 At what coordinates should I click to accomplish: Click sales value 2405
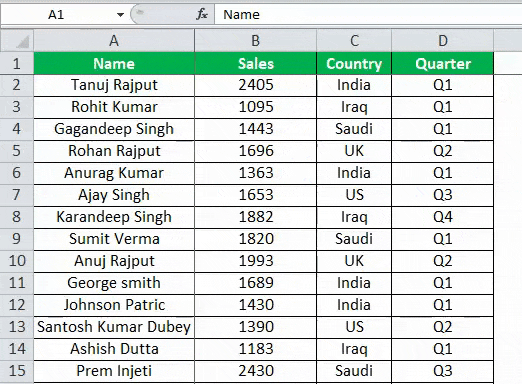click(x=256, y=85)
